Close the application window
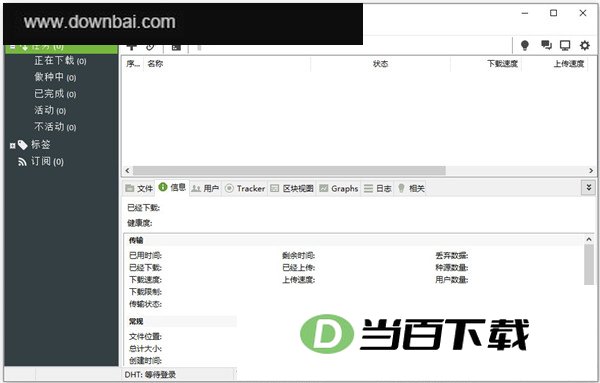 [x=582, y=13]
